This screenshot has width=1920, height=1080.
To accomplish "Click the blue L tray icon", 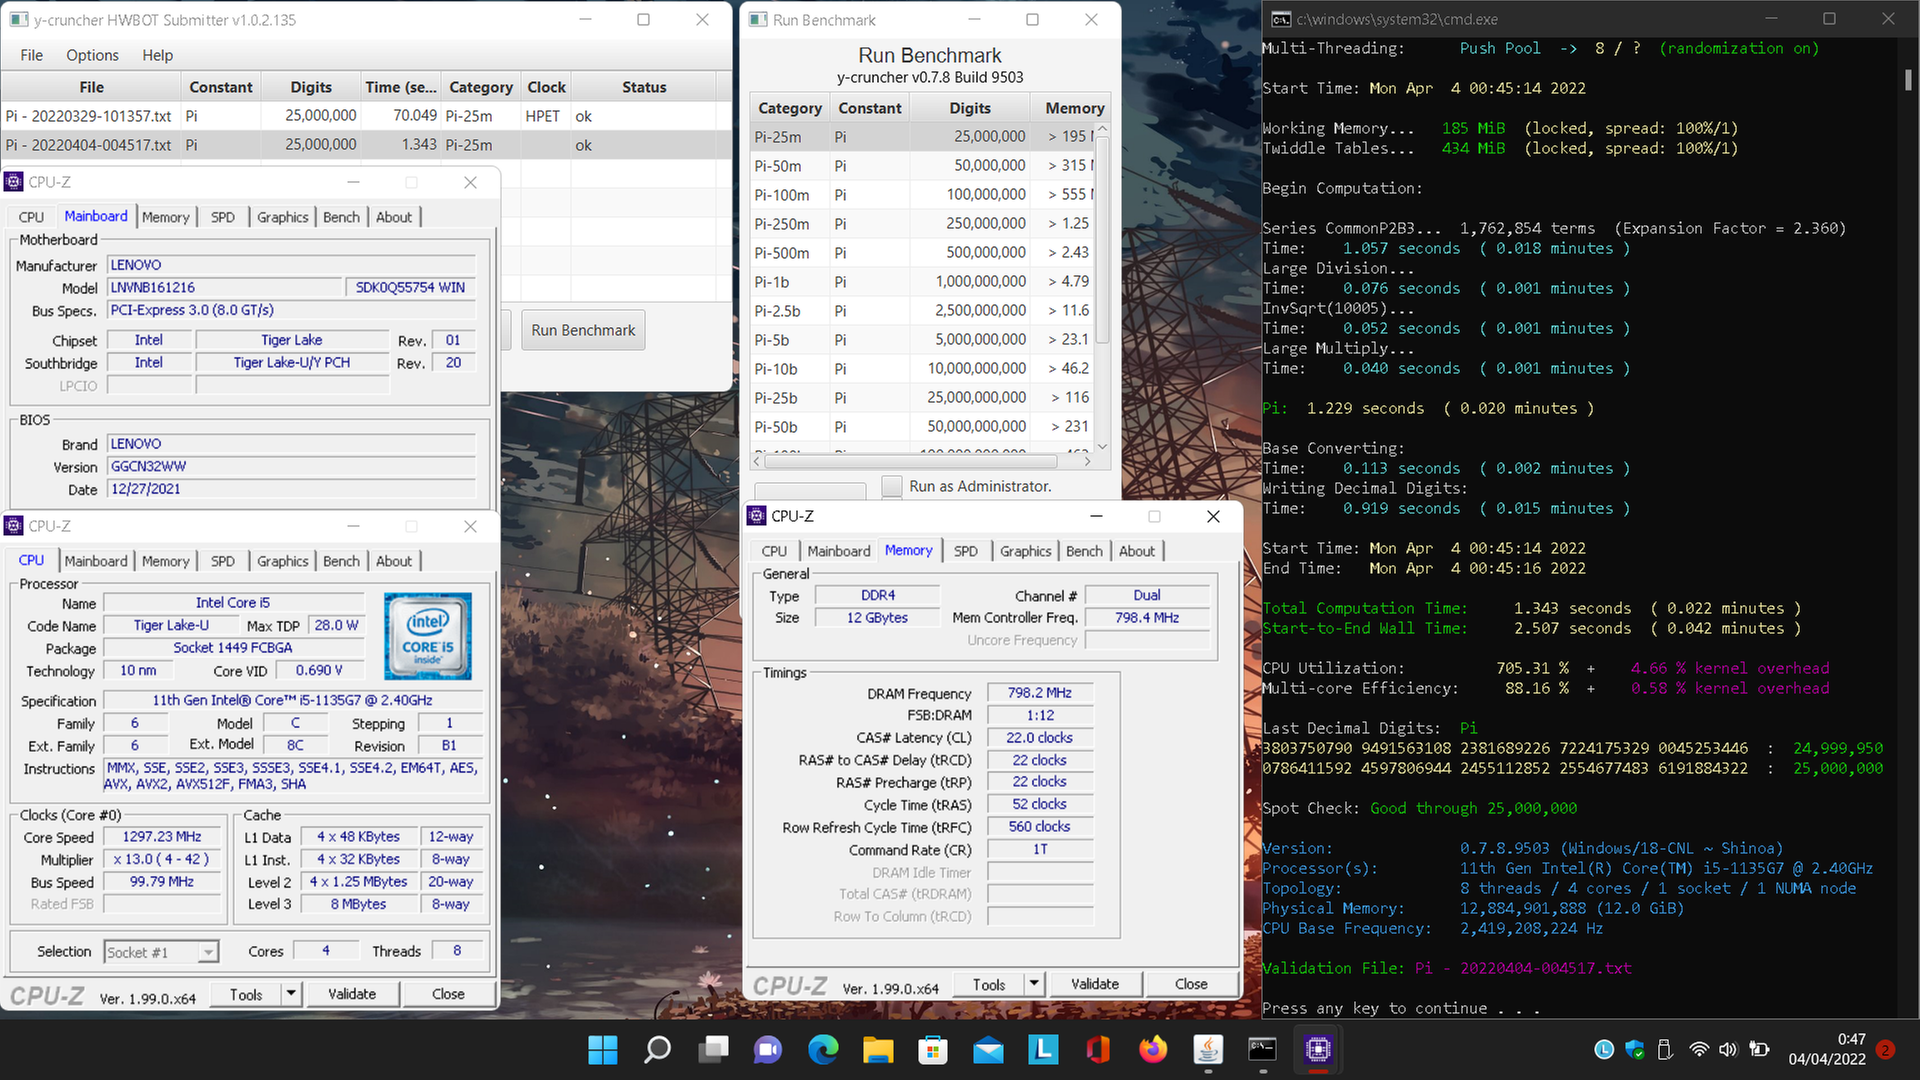I will (1604, 1049).
